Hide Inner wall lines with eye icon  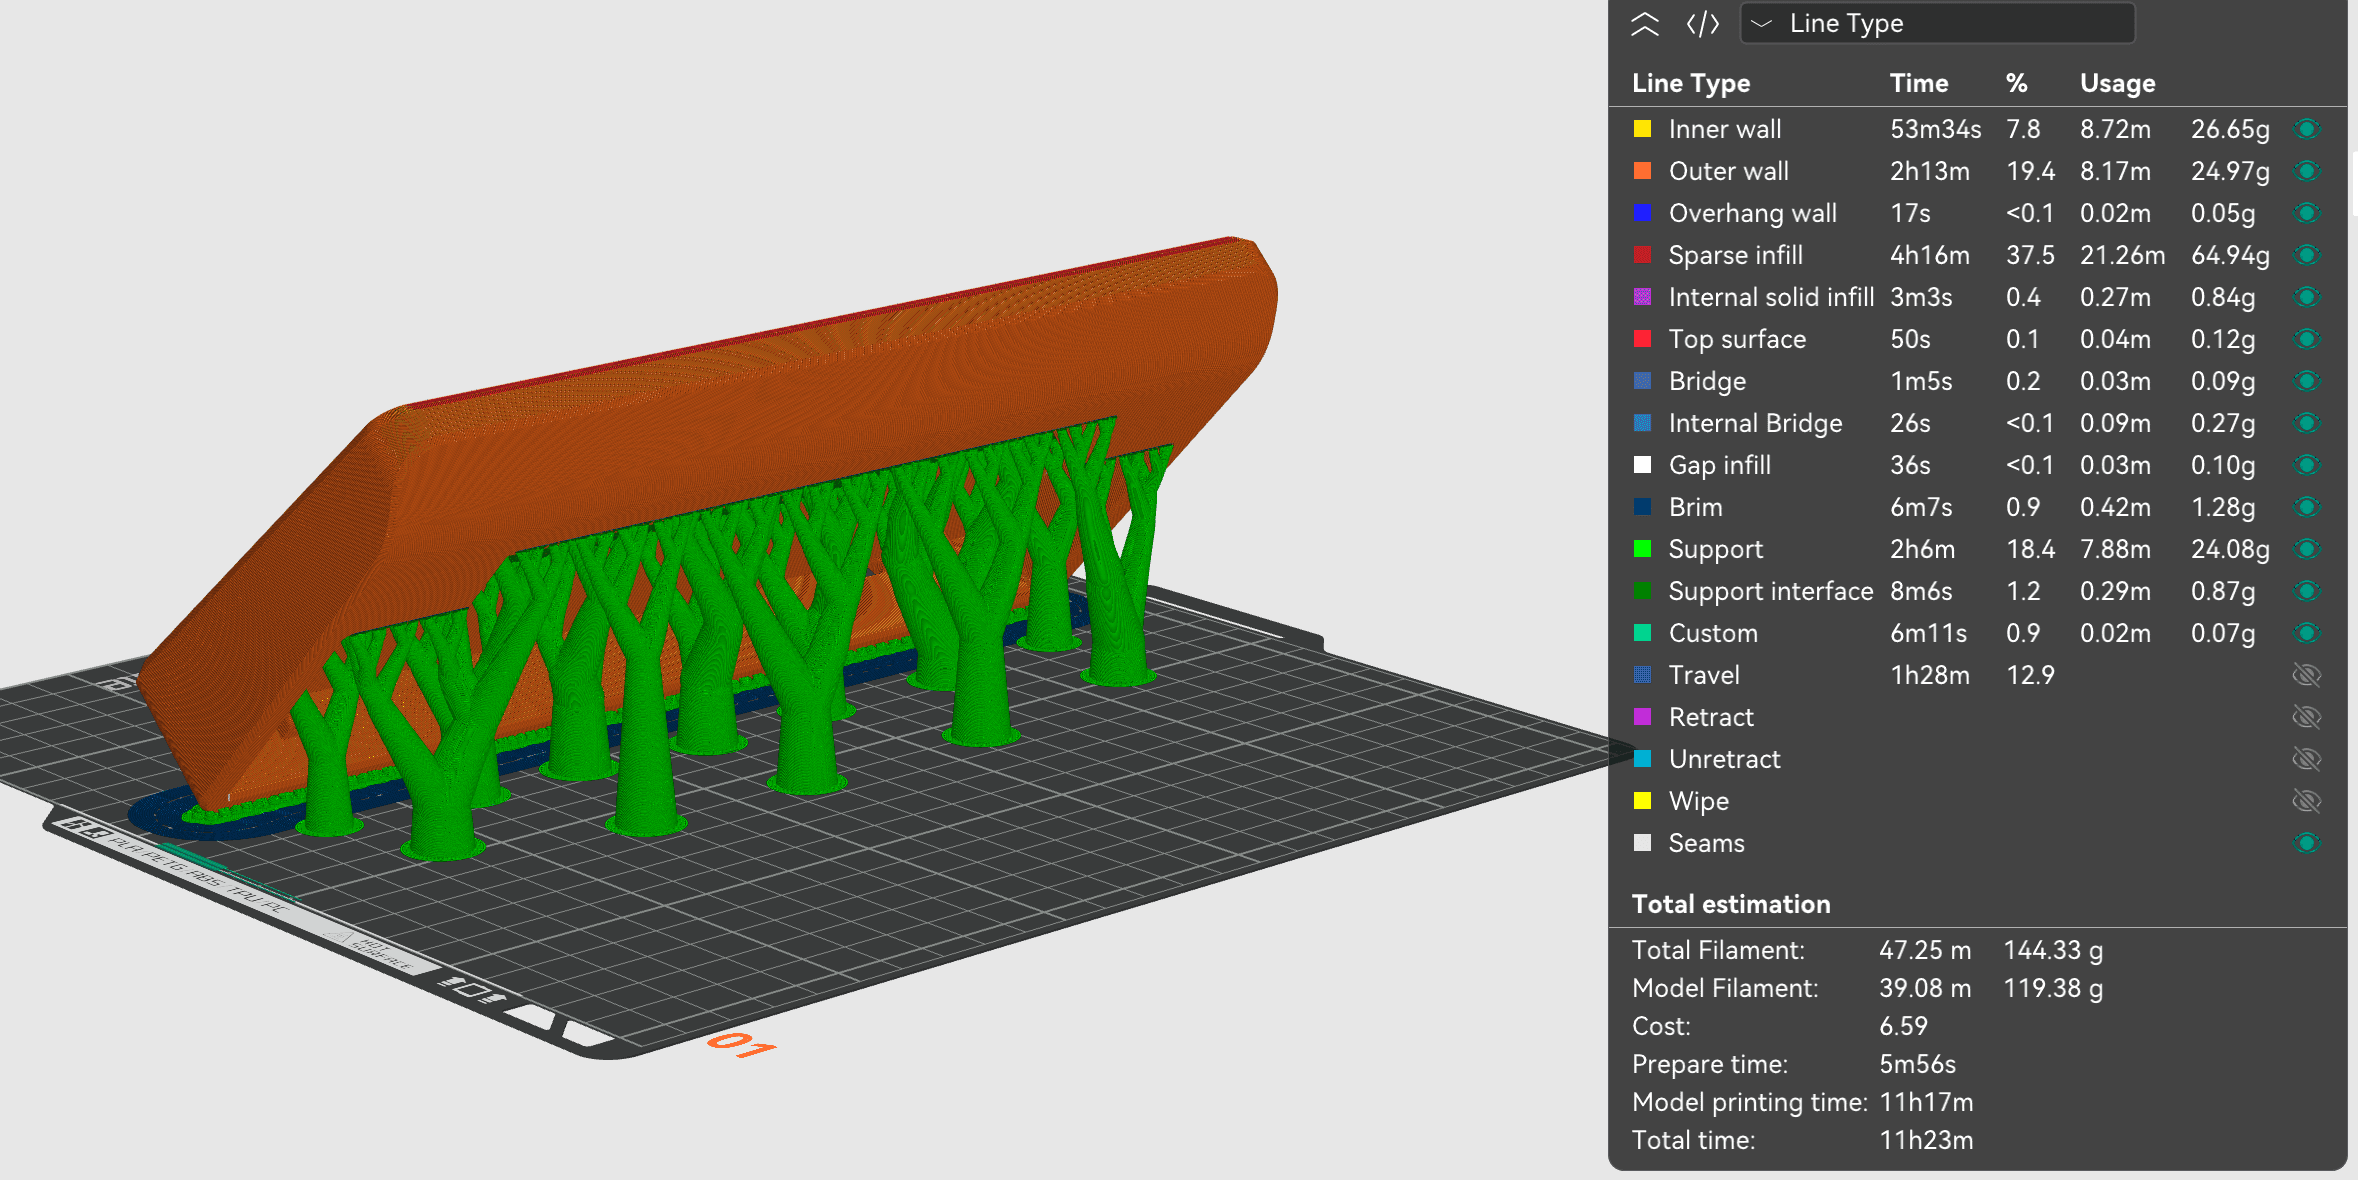(x=2306, y=129)
